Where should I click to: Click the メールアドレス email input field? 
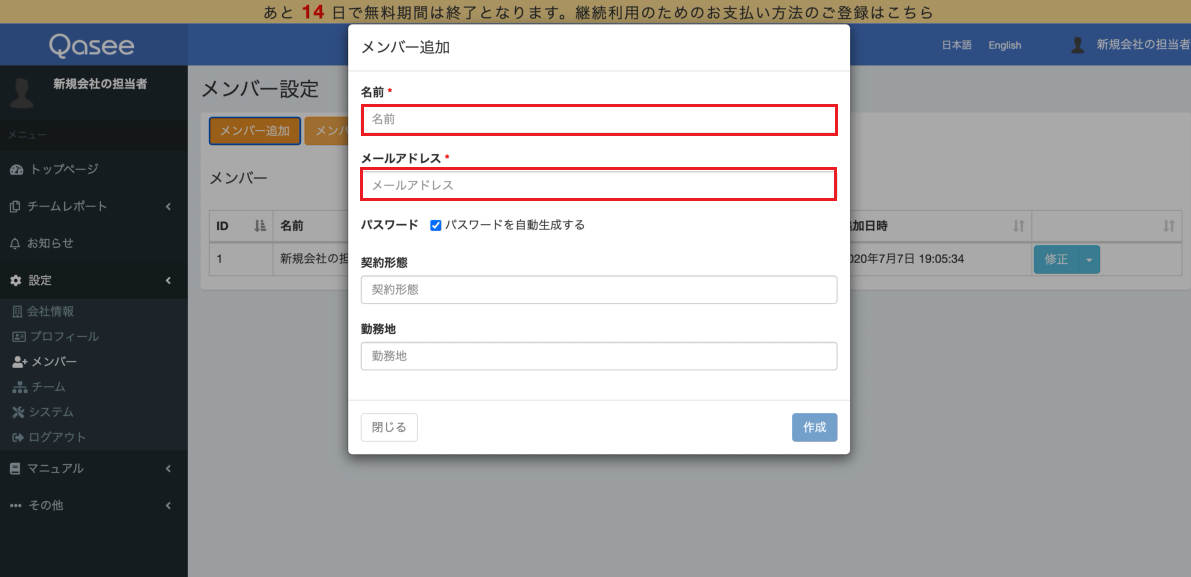(599, 185)
